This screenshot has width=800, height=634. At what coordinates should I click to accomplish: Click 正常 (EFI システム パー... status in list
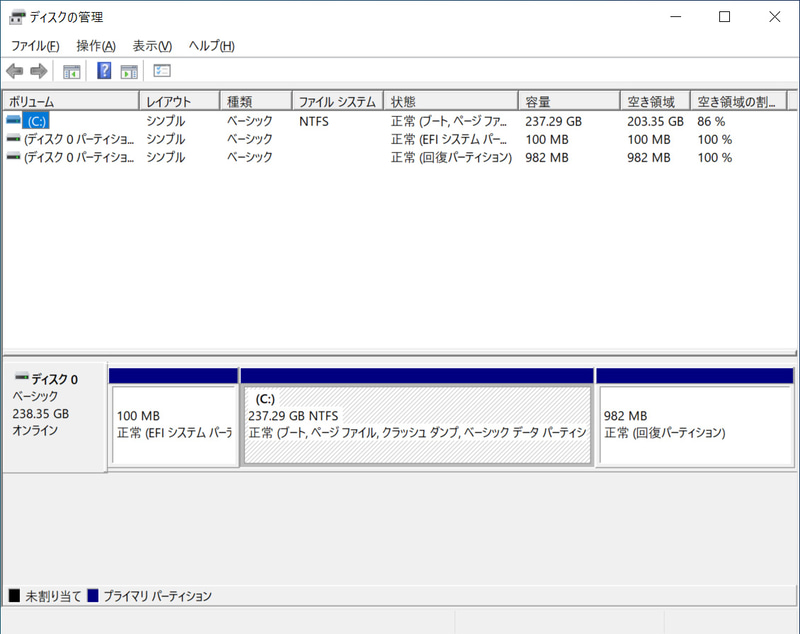(x=448, y=139)
